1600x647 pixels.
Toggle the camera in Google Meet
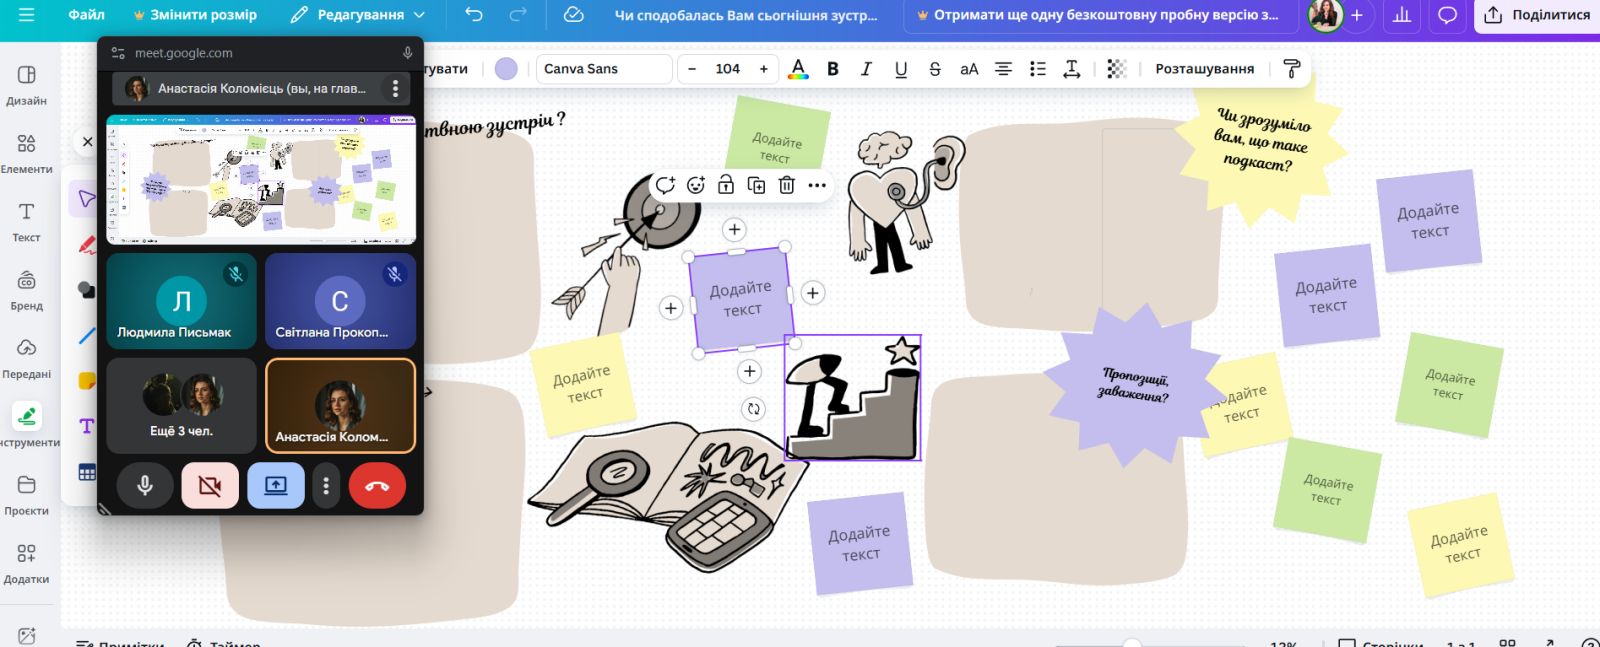click(210, 486)
